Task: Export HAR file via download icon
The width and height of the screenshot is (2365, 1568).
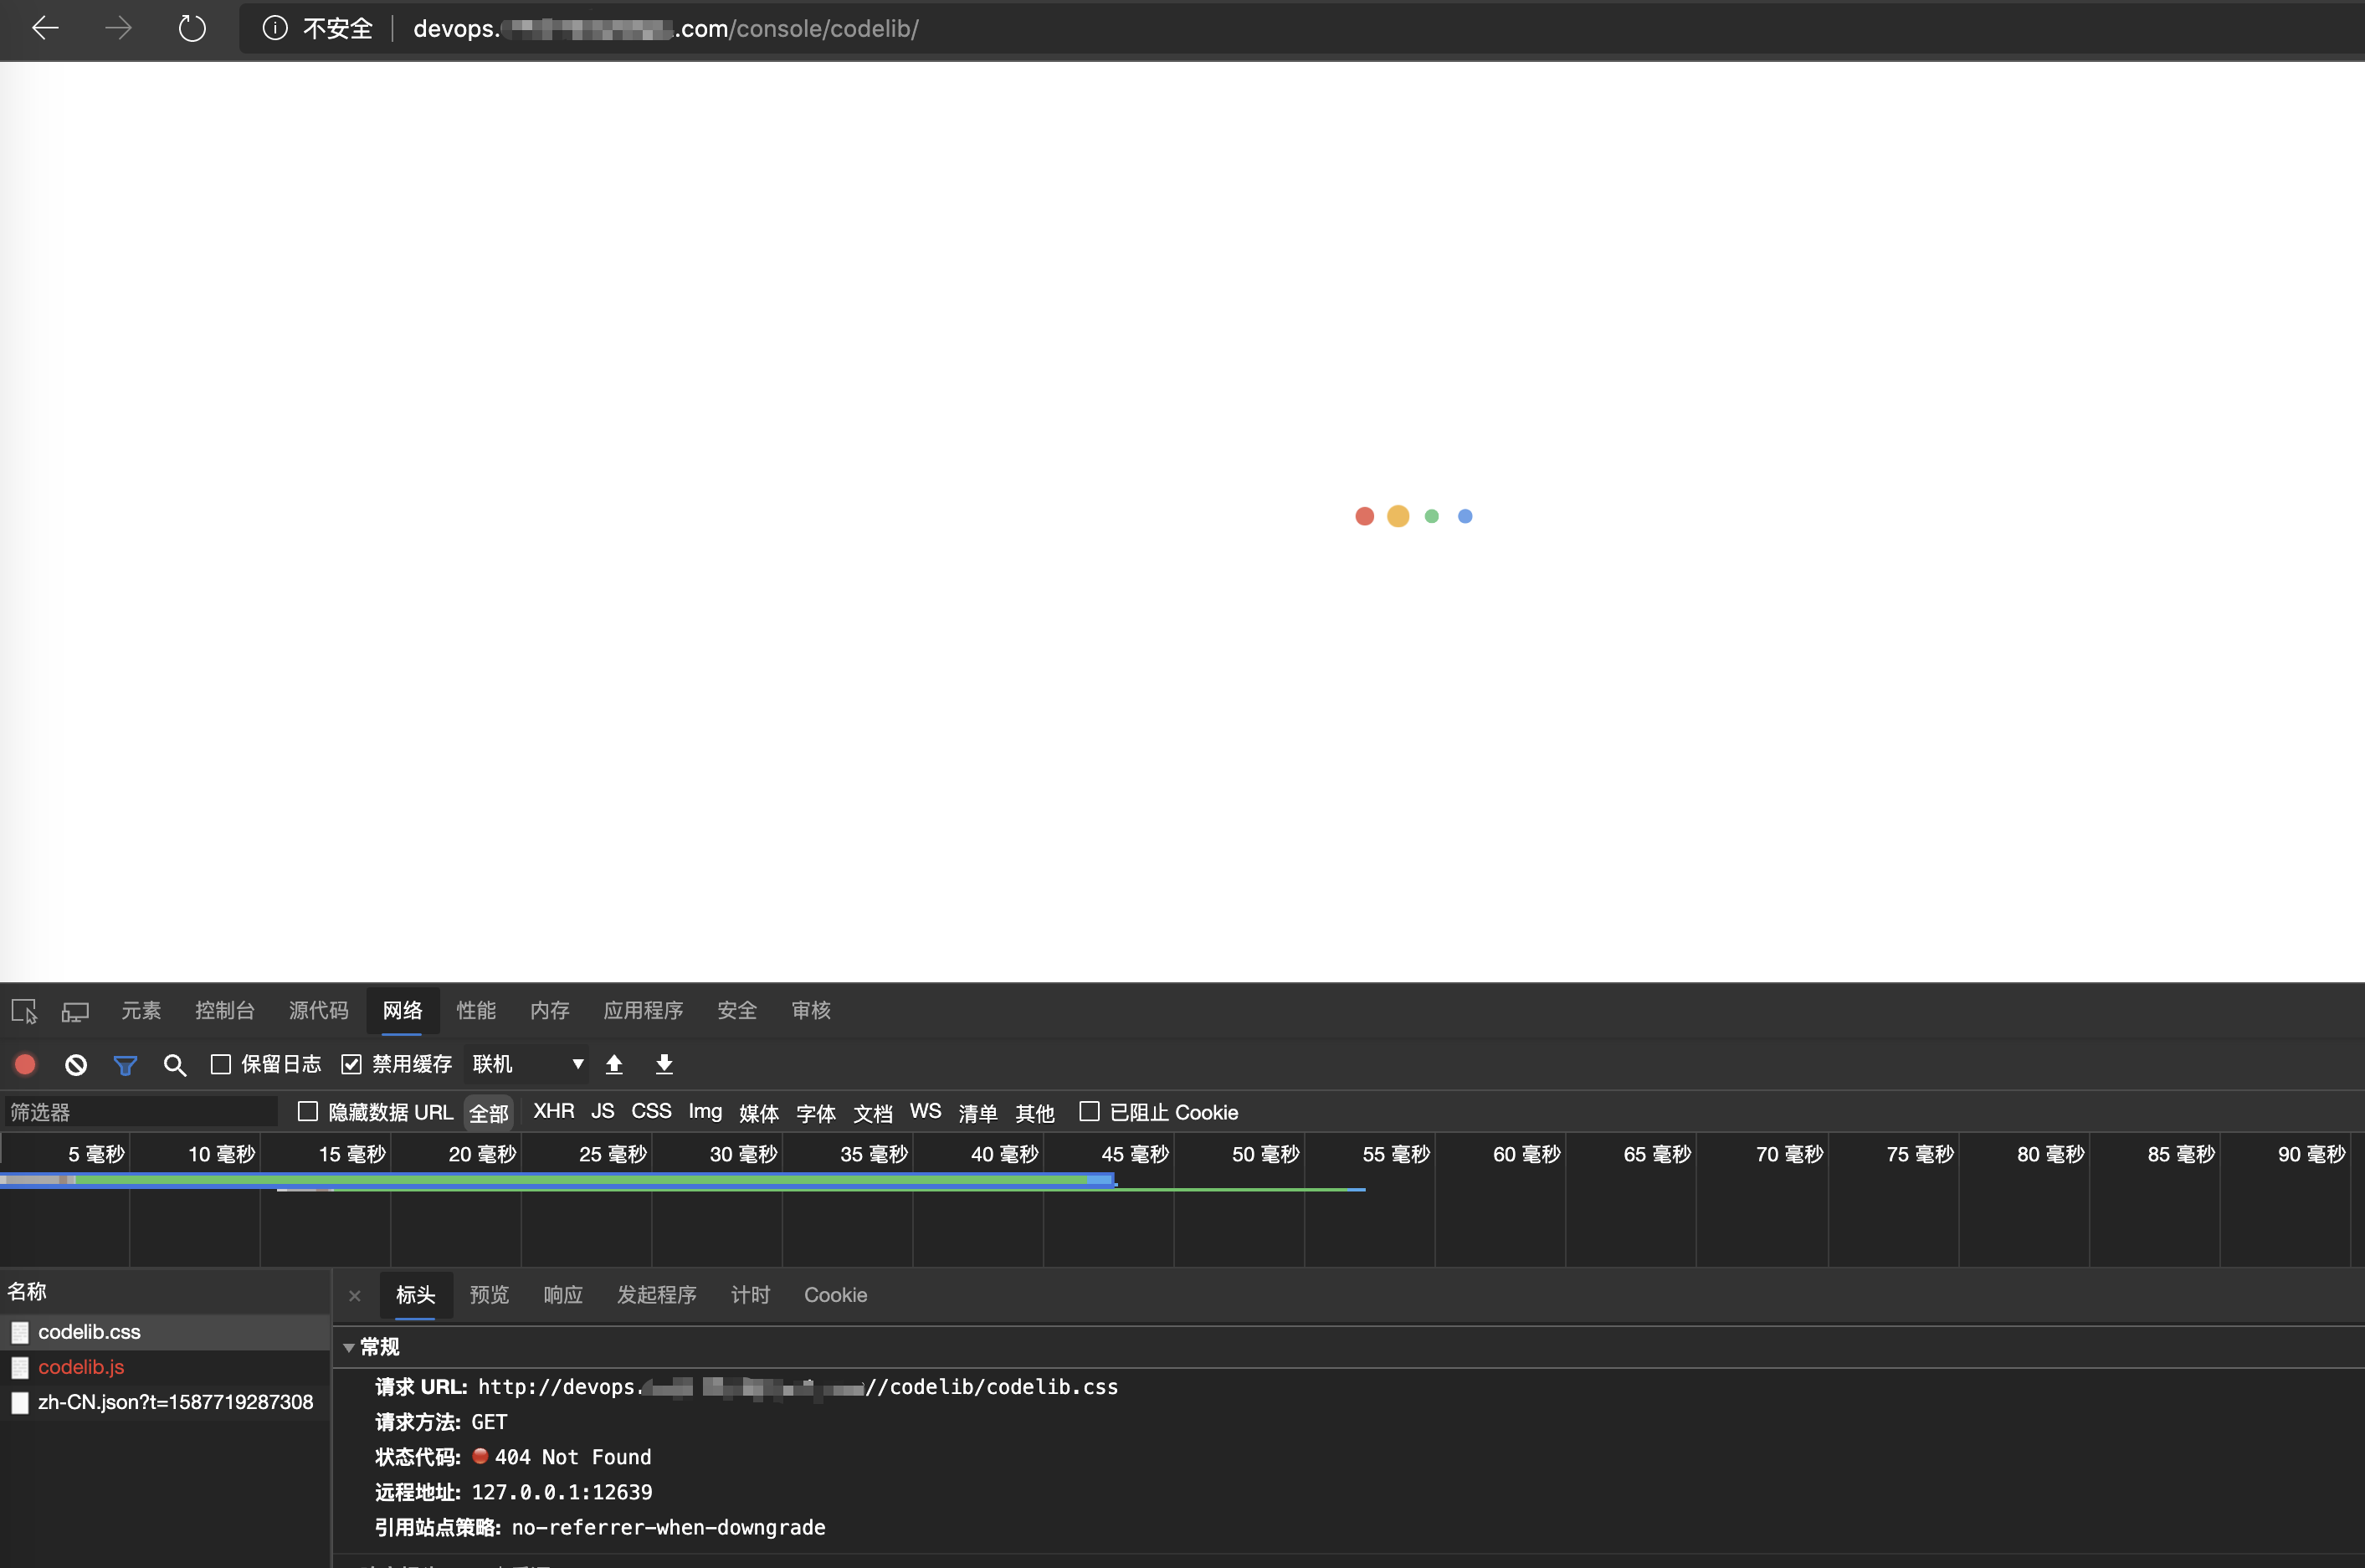Action: [x=663, y=1064]
